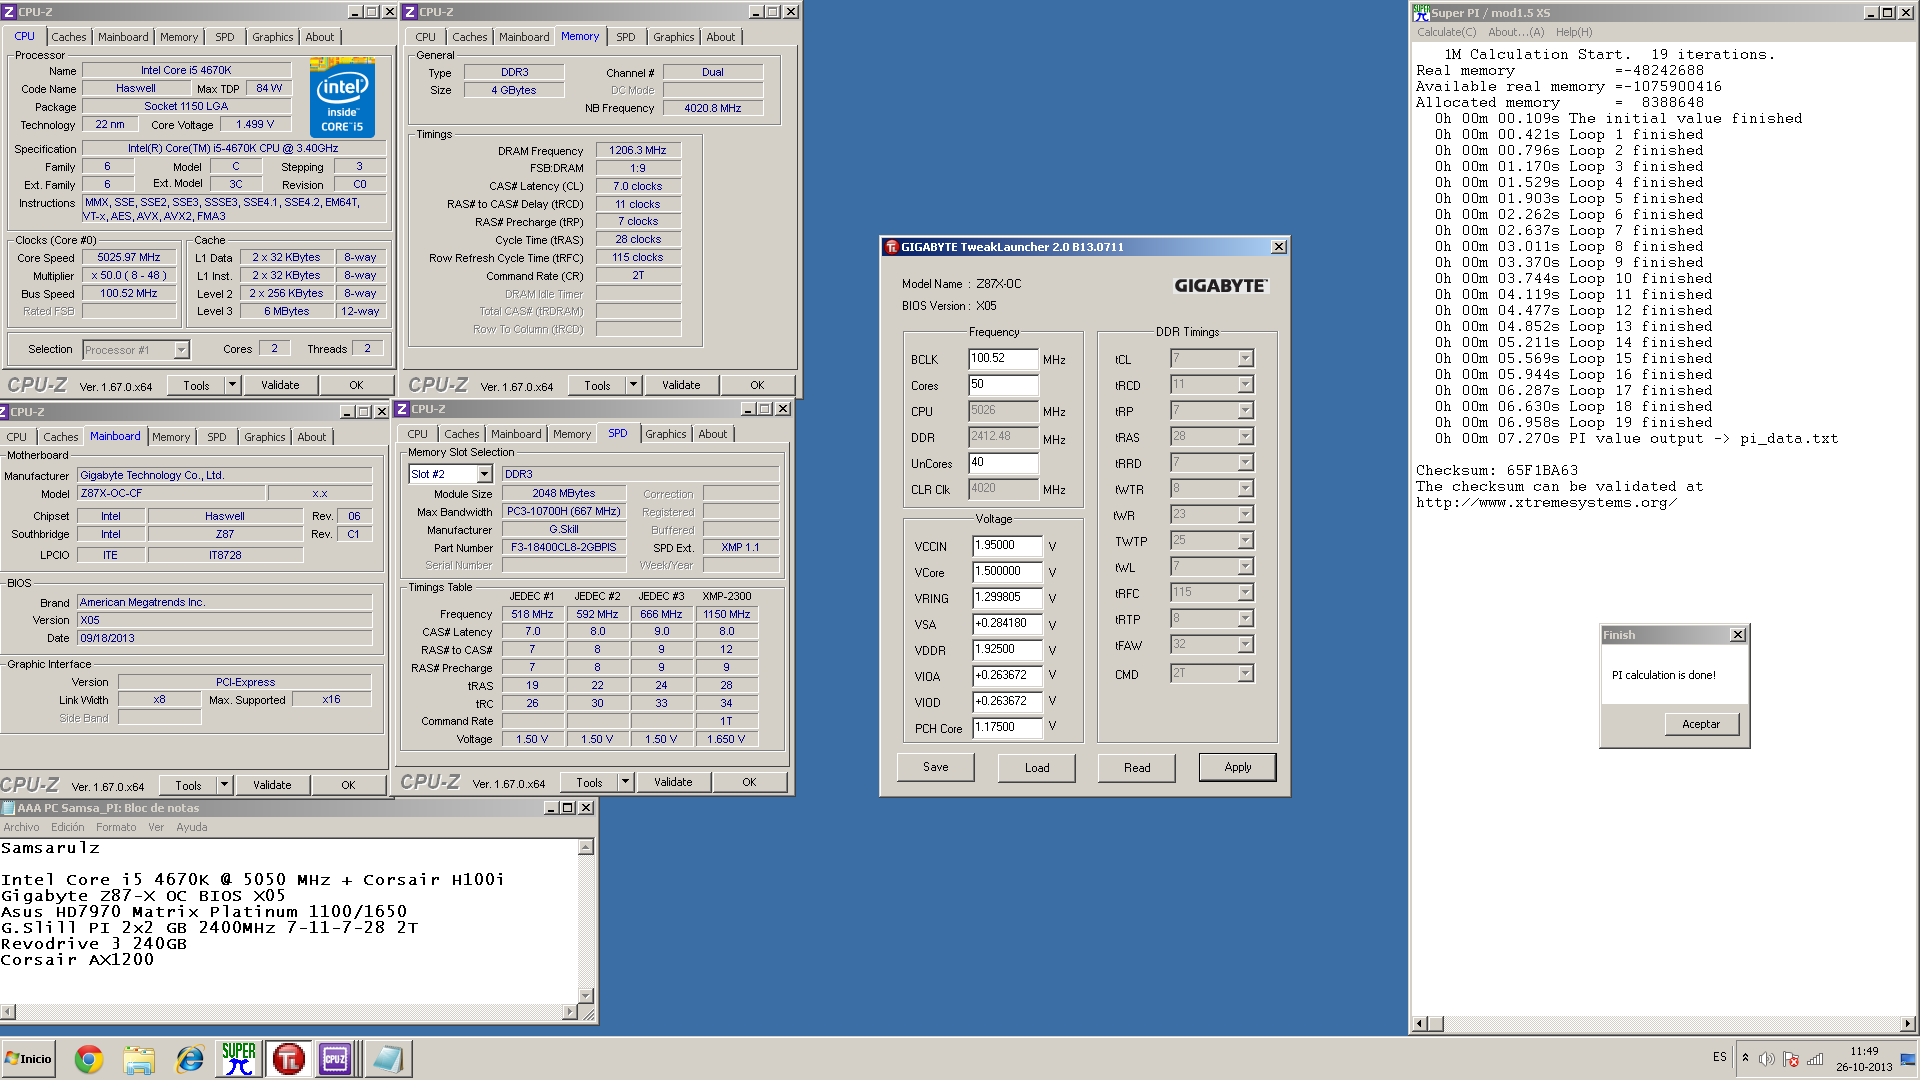
Task: Click Read in TweakLauncher
Action: tap(1136, 767)
